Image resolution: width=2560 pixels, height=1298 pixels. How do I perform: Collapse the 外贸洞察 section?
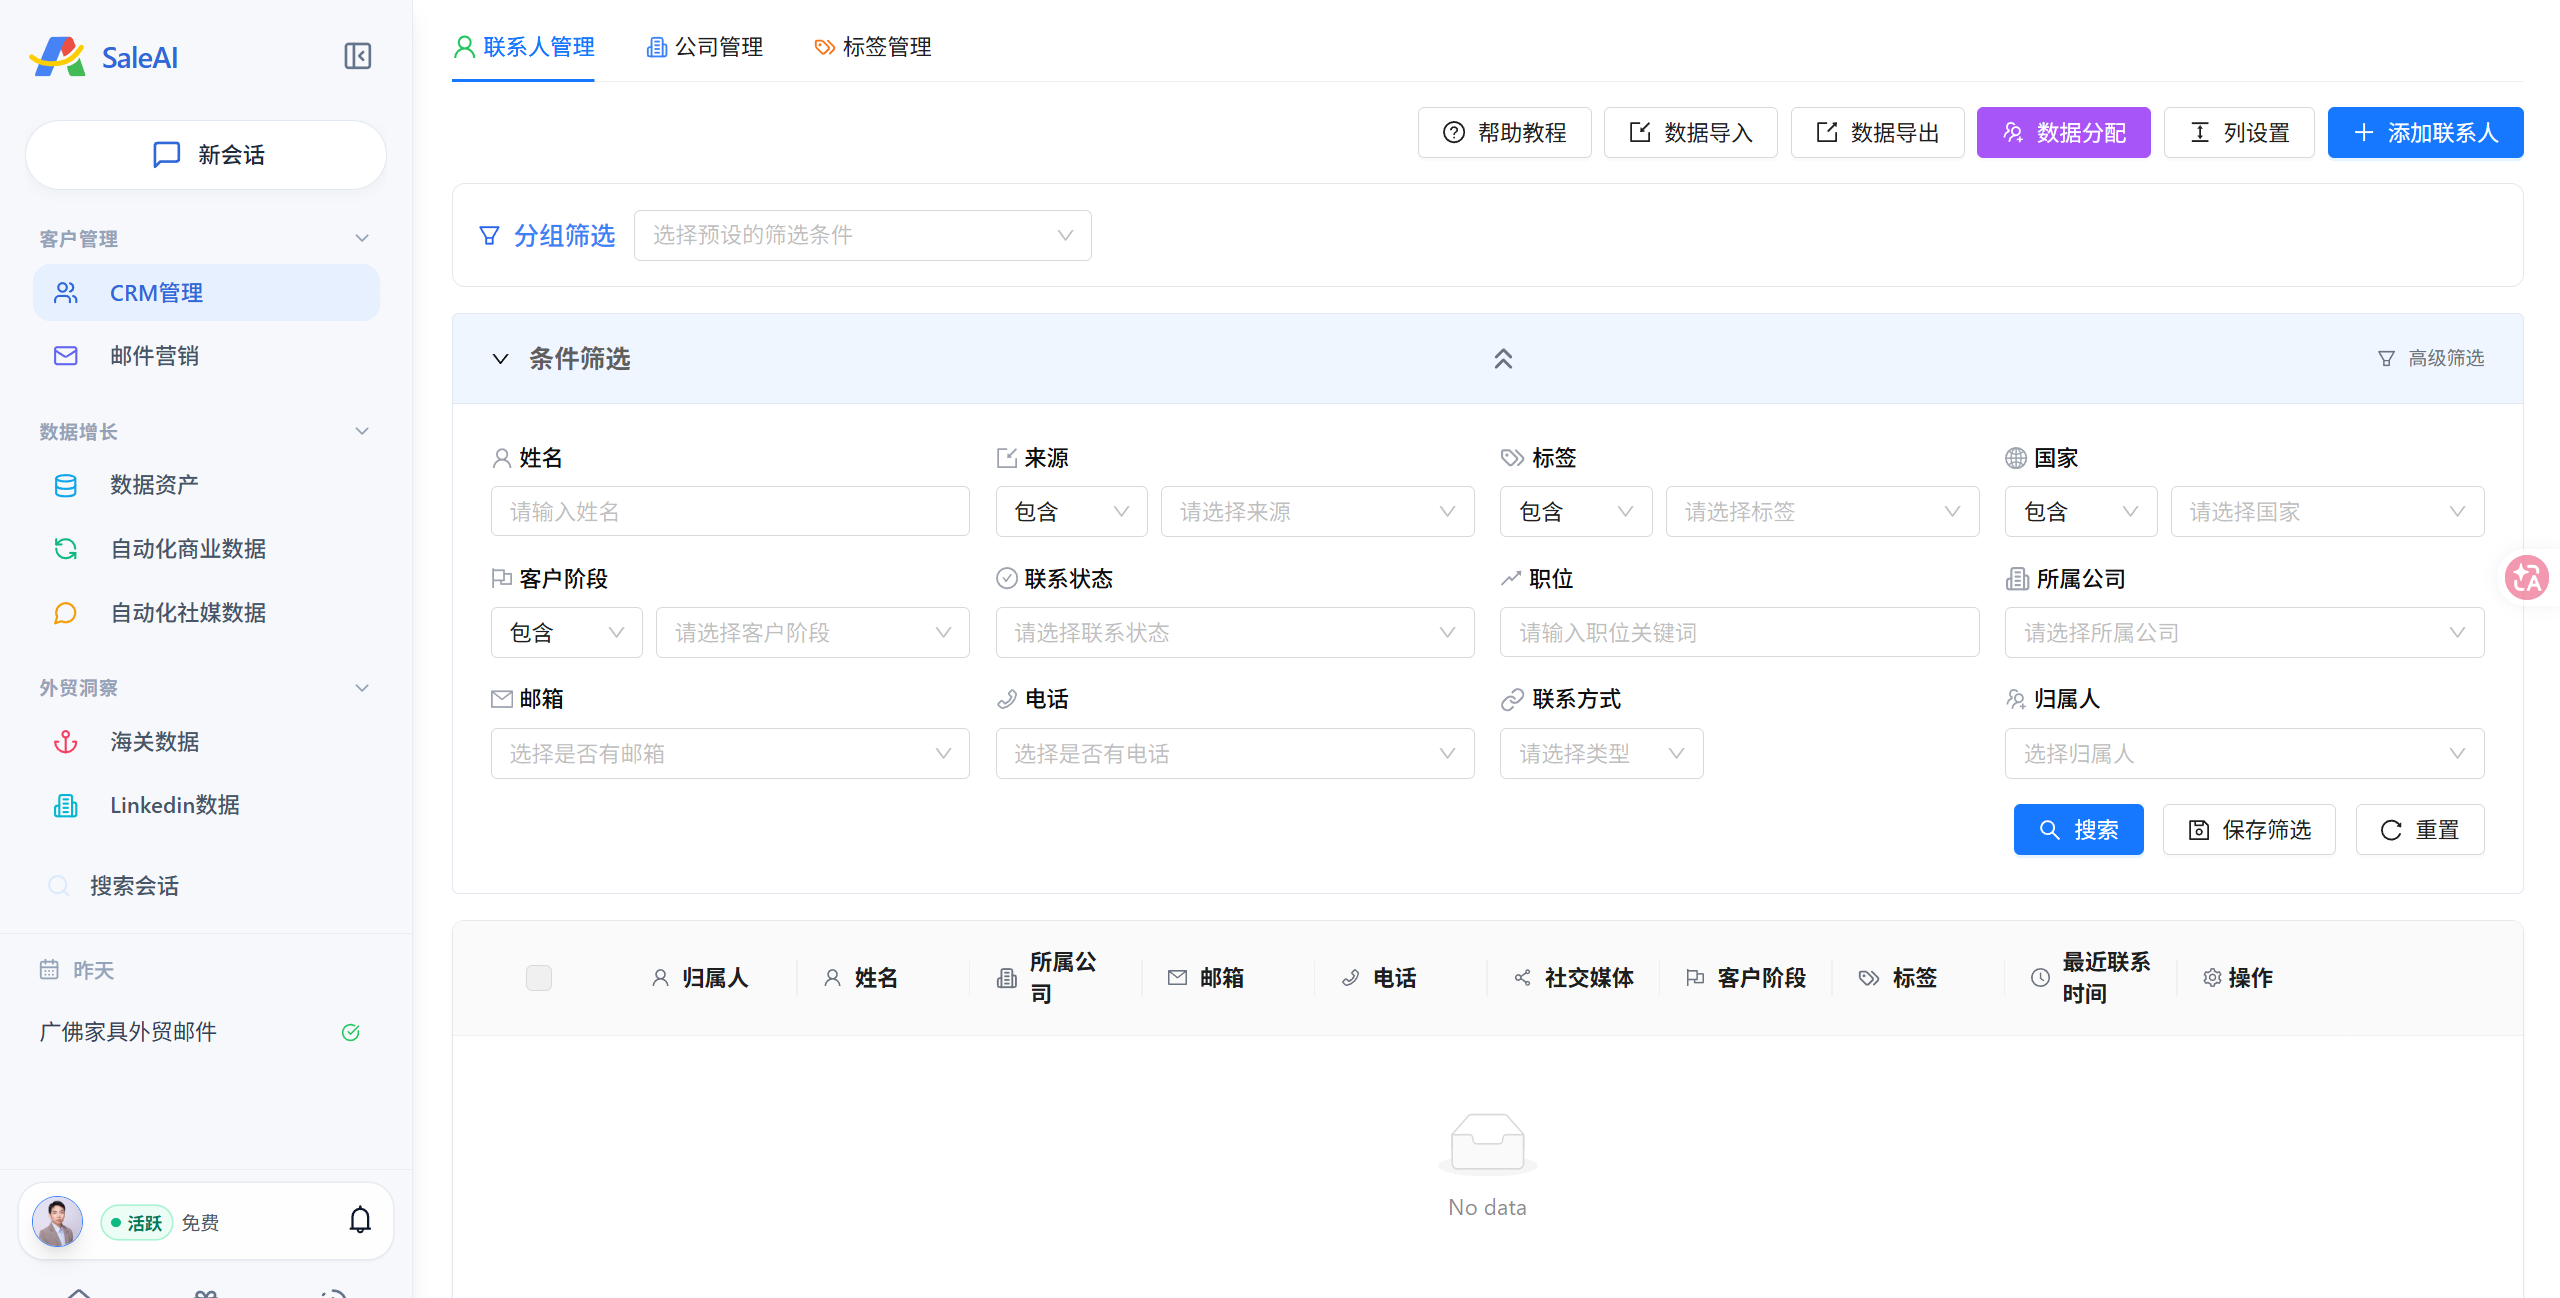[x=362, y=688]
